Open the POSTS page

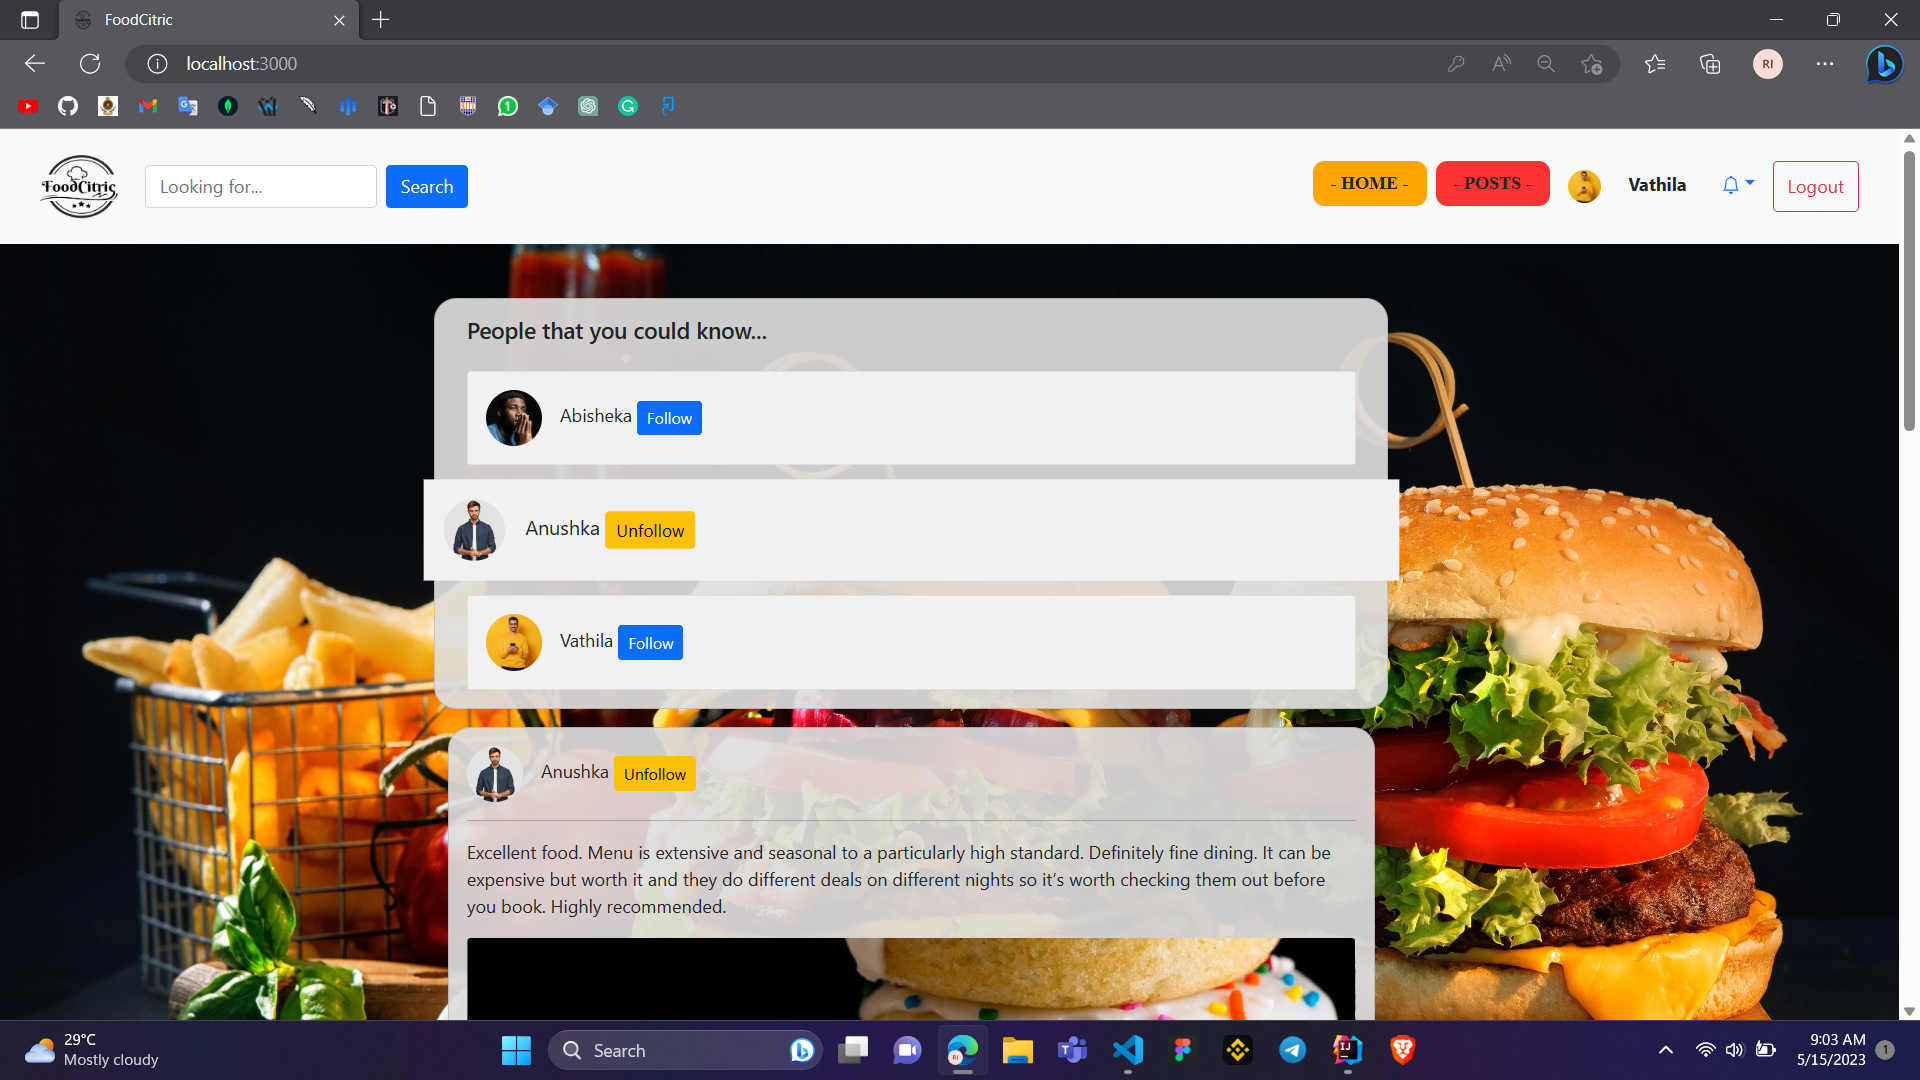(1492, 184)
